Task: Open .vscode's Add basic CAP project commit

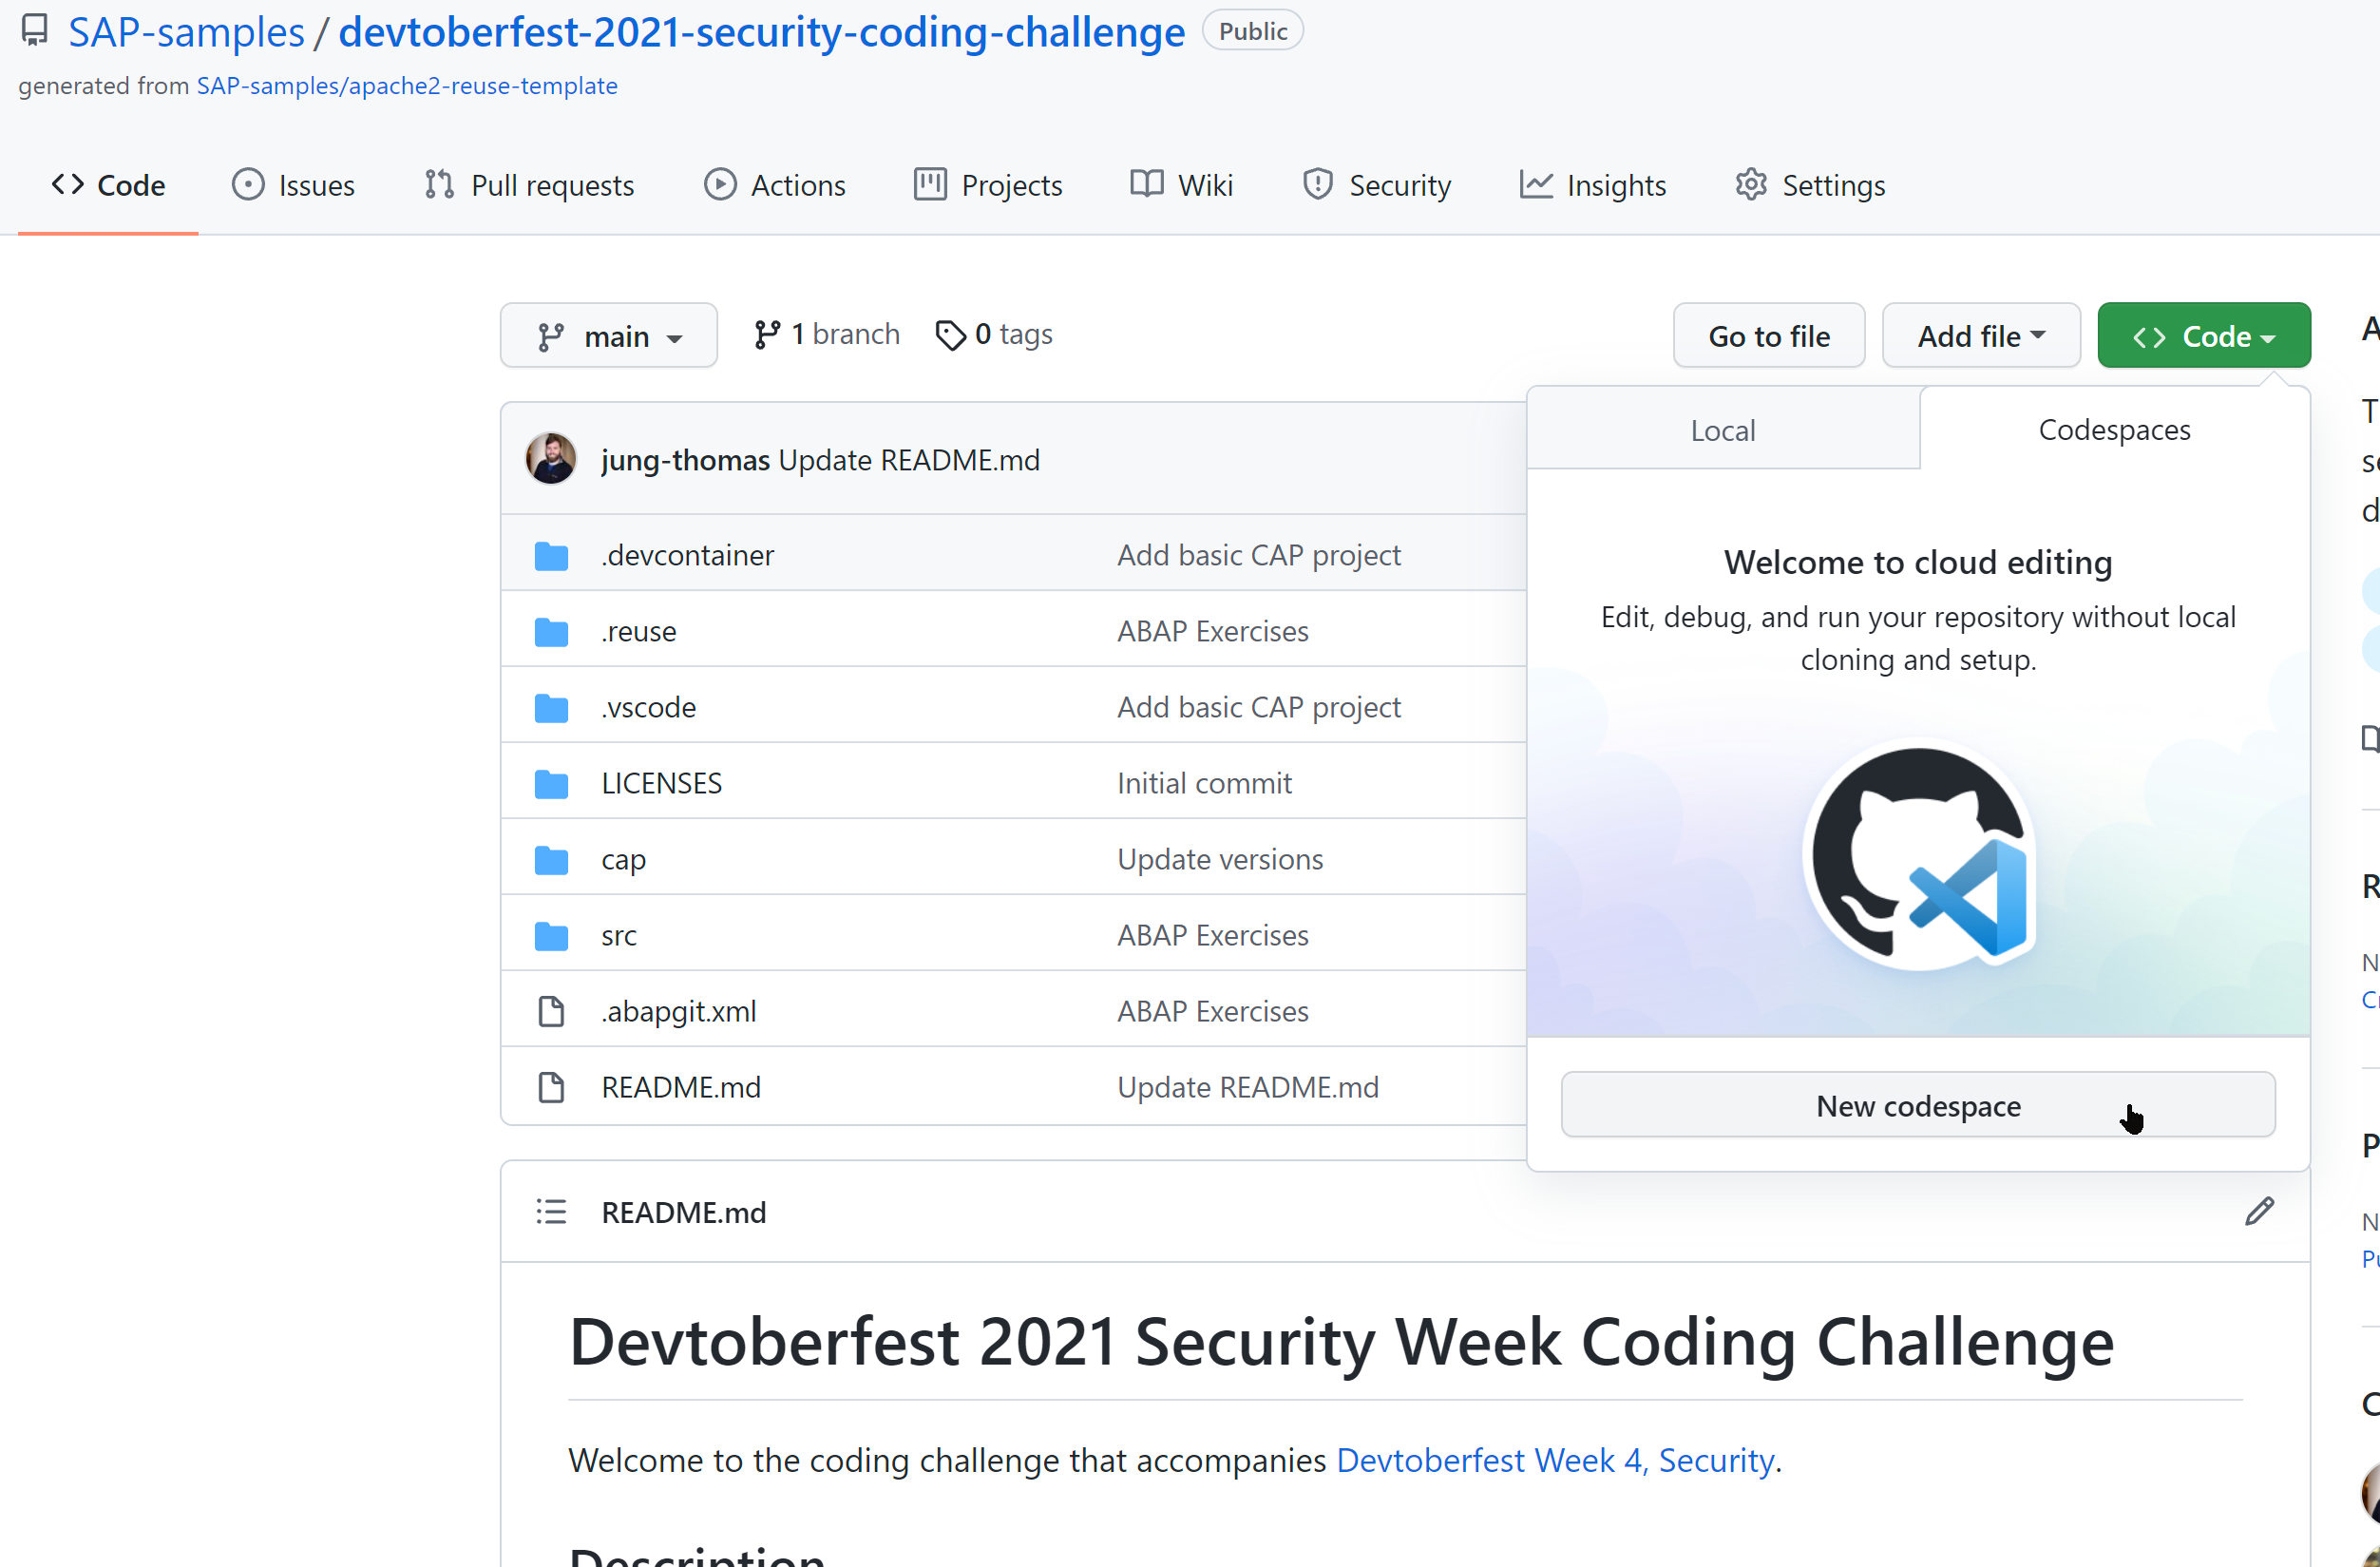Action: (x=1258, y=707)
